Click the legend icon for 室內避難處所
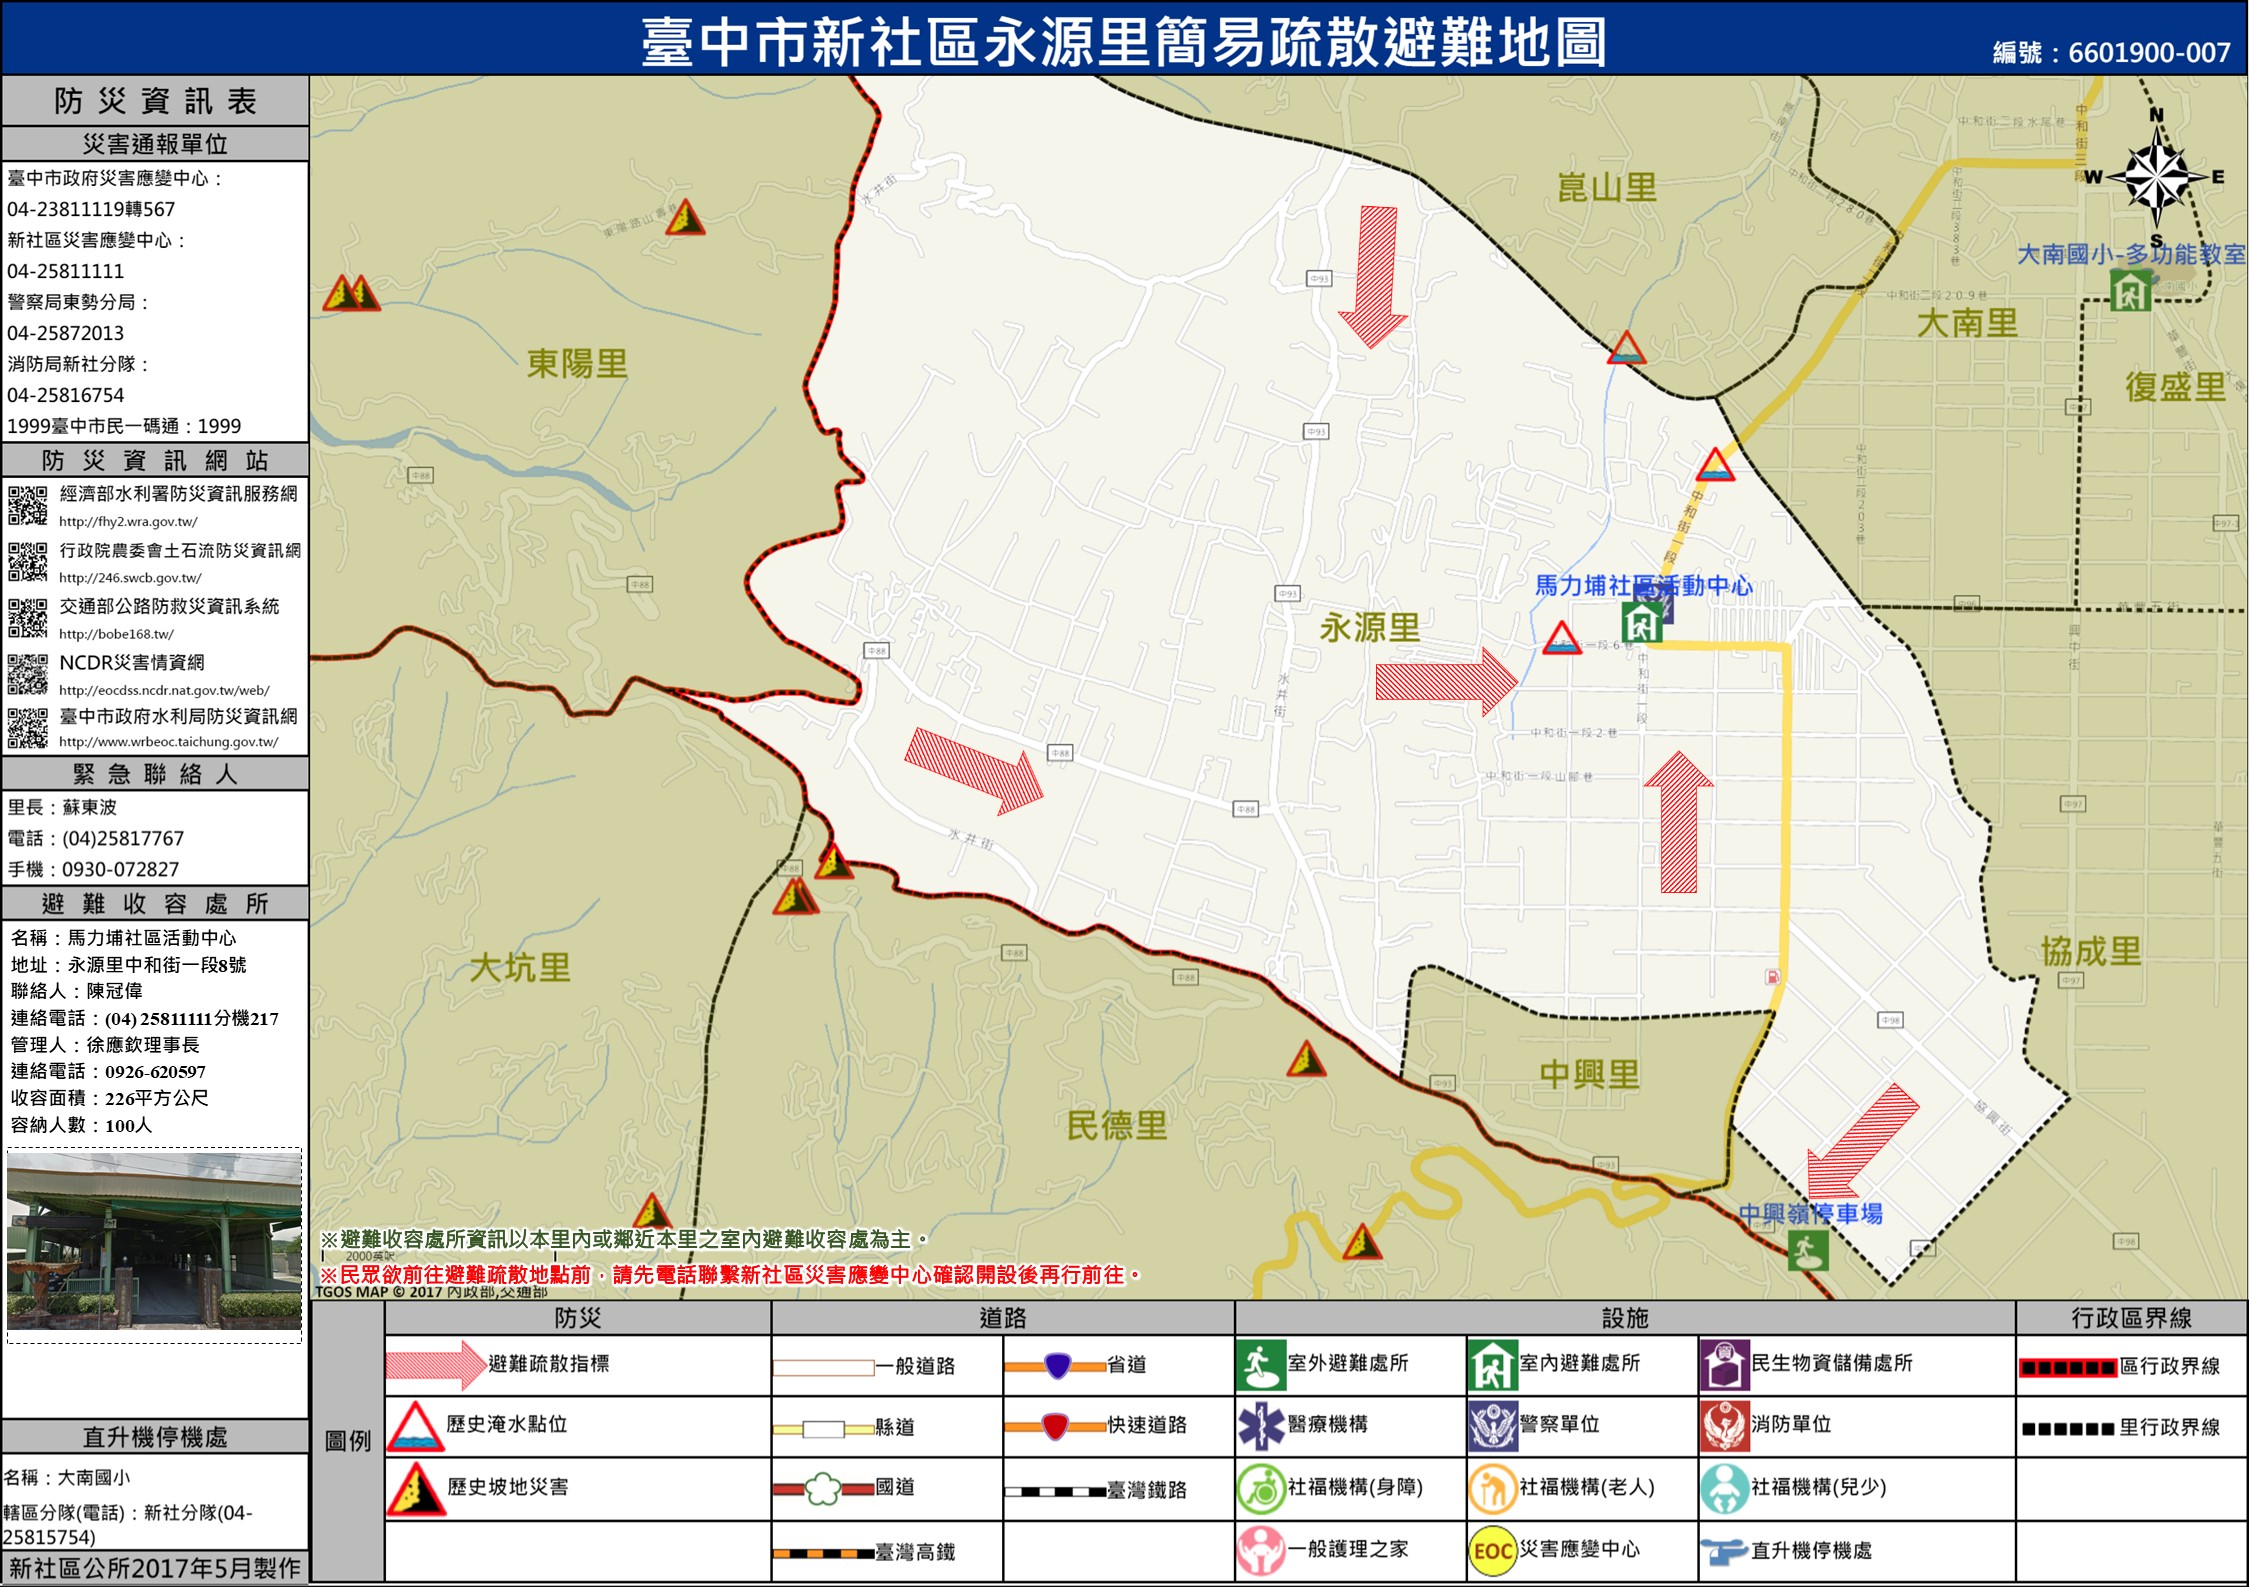2249x1587 pixels. tap(1492, 1366)
